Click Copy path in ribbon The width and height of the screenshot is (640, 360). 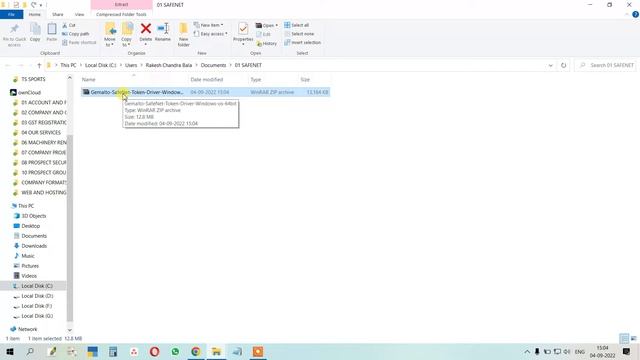pos(76,34)
